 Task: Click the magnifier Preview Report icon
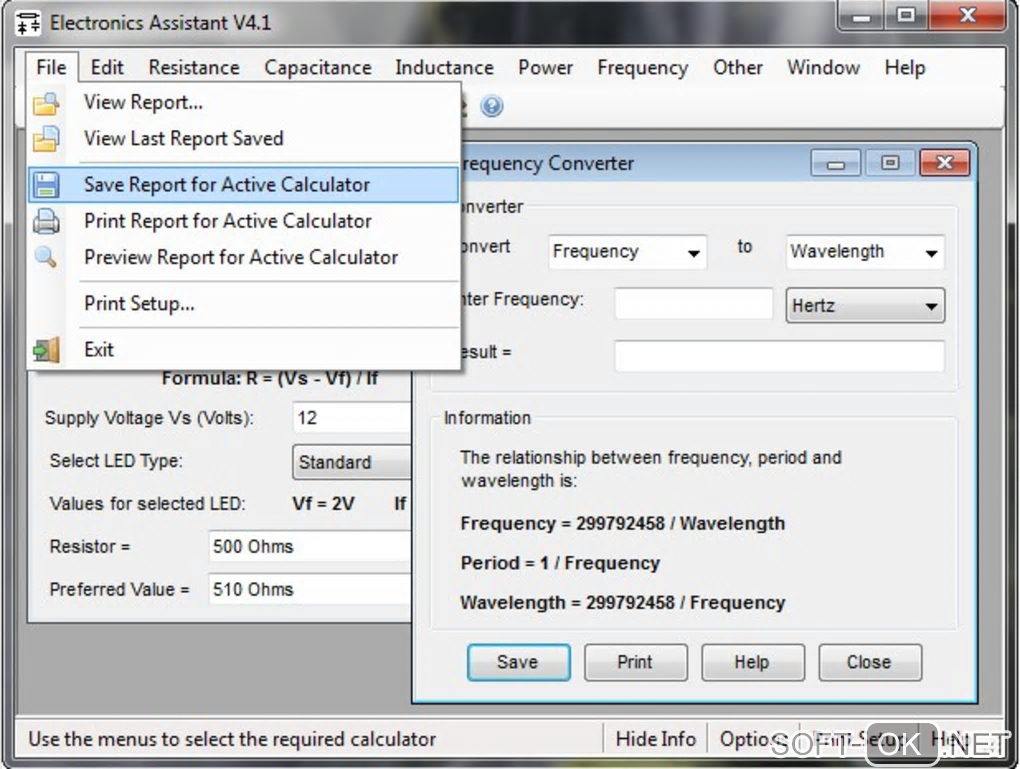tap(46, 257)
